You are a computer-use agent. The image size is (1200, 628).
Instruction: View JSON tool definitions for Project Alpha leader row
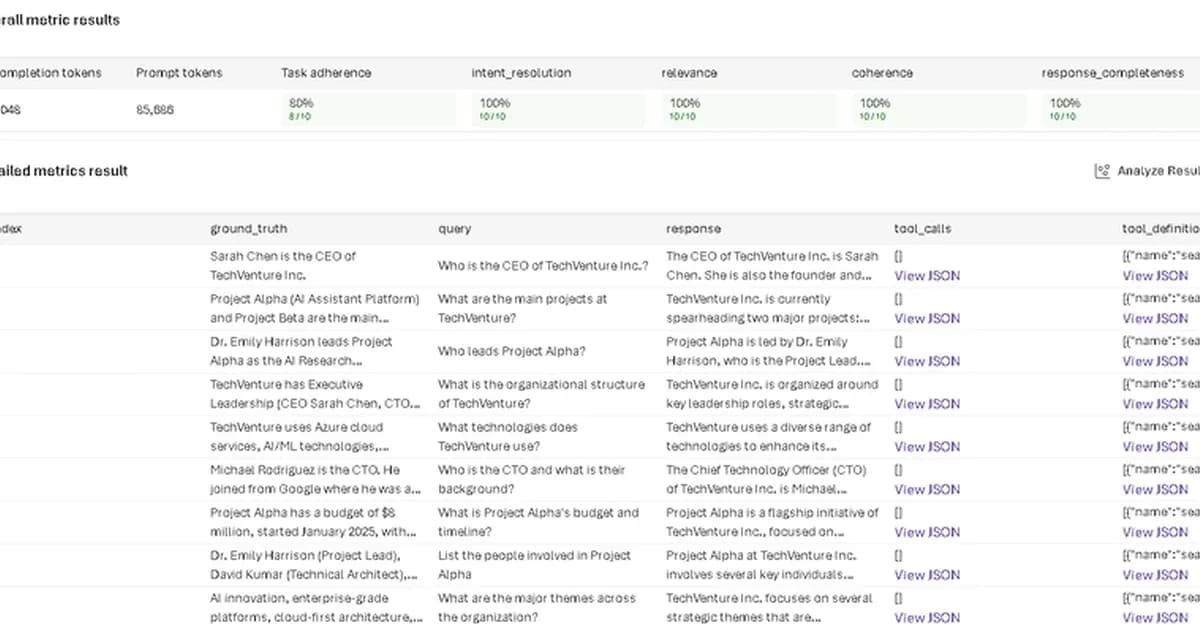[x=1156, y=361]
